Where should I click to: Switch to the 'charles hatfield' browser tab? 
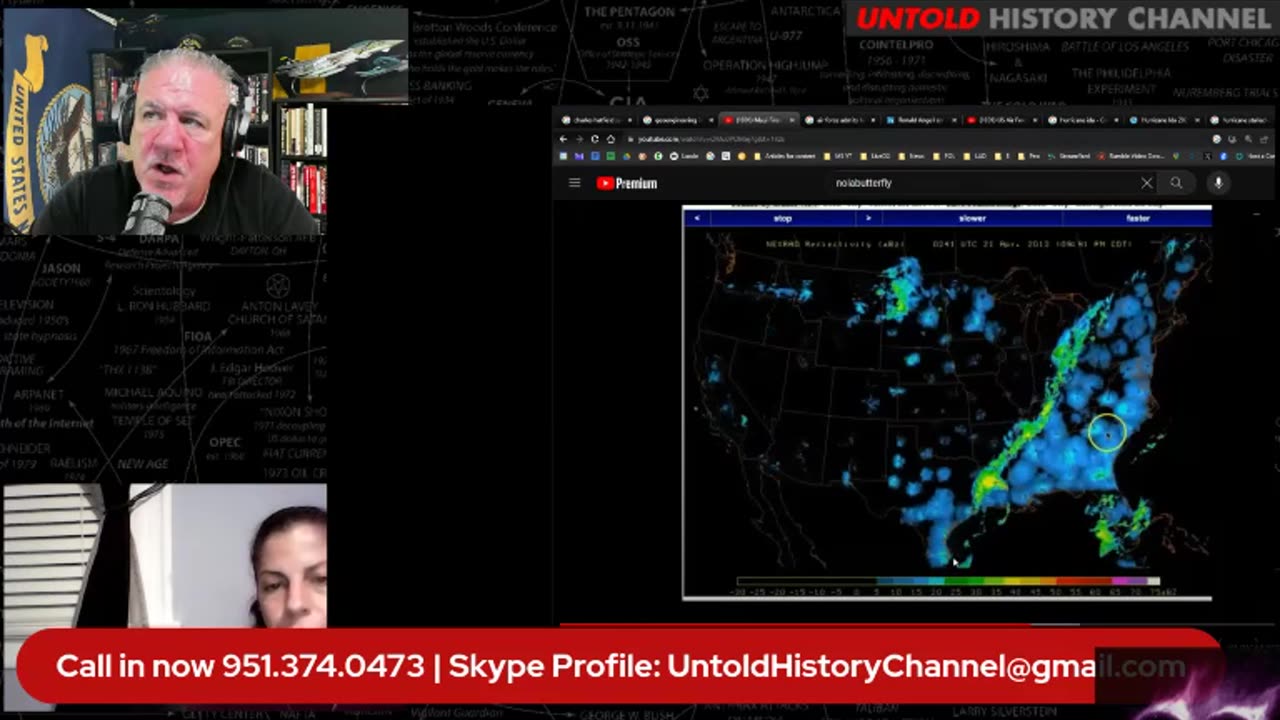pyautogui.click(x=597, y=120)
